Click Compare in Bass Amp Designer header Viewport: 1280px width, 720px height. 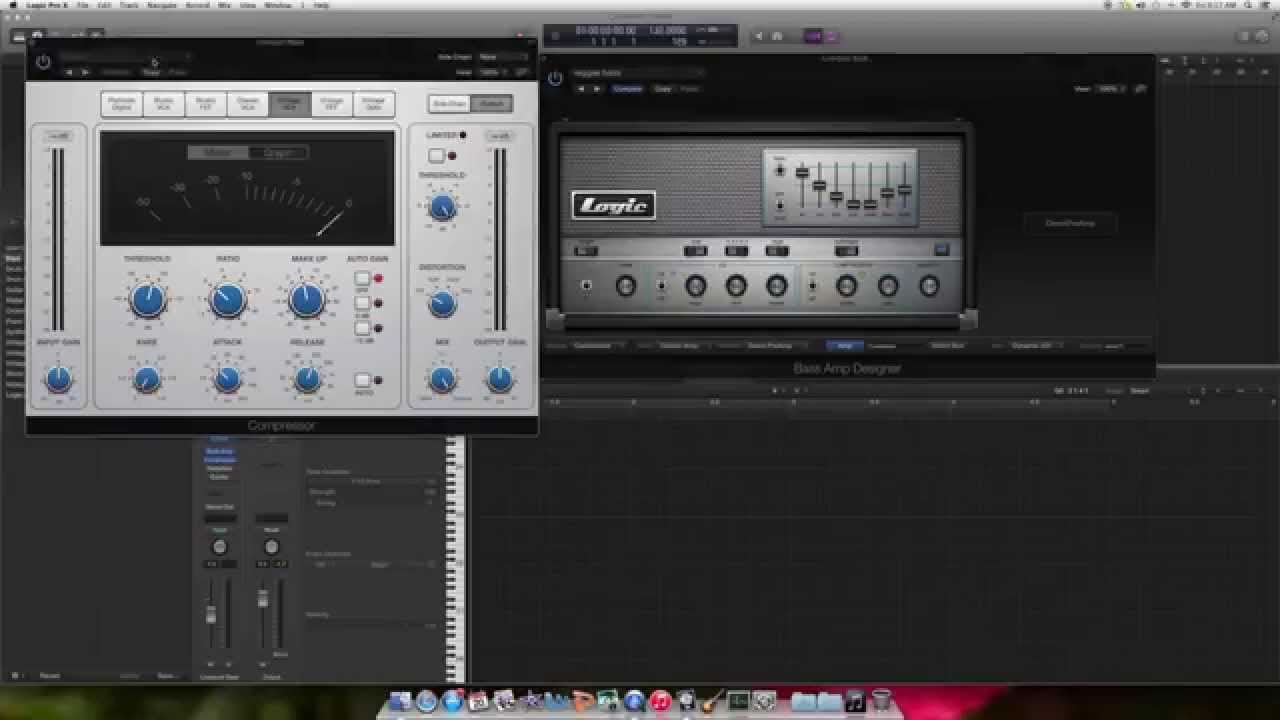click(x=628, y=88)
